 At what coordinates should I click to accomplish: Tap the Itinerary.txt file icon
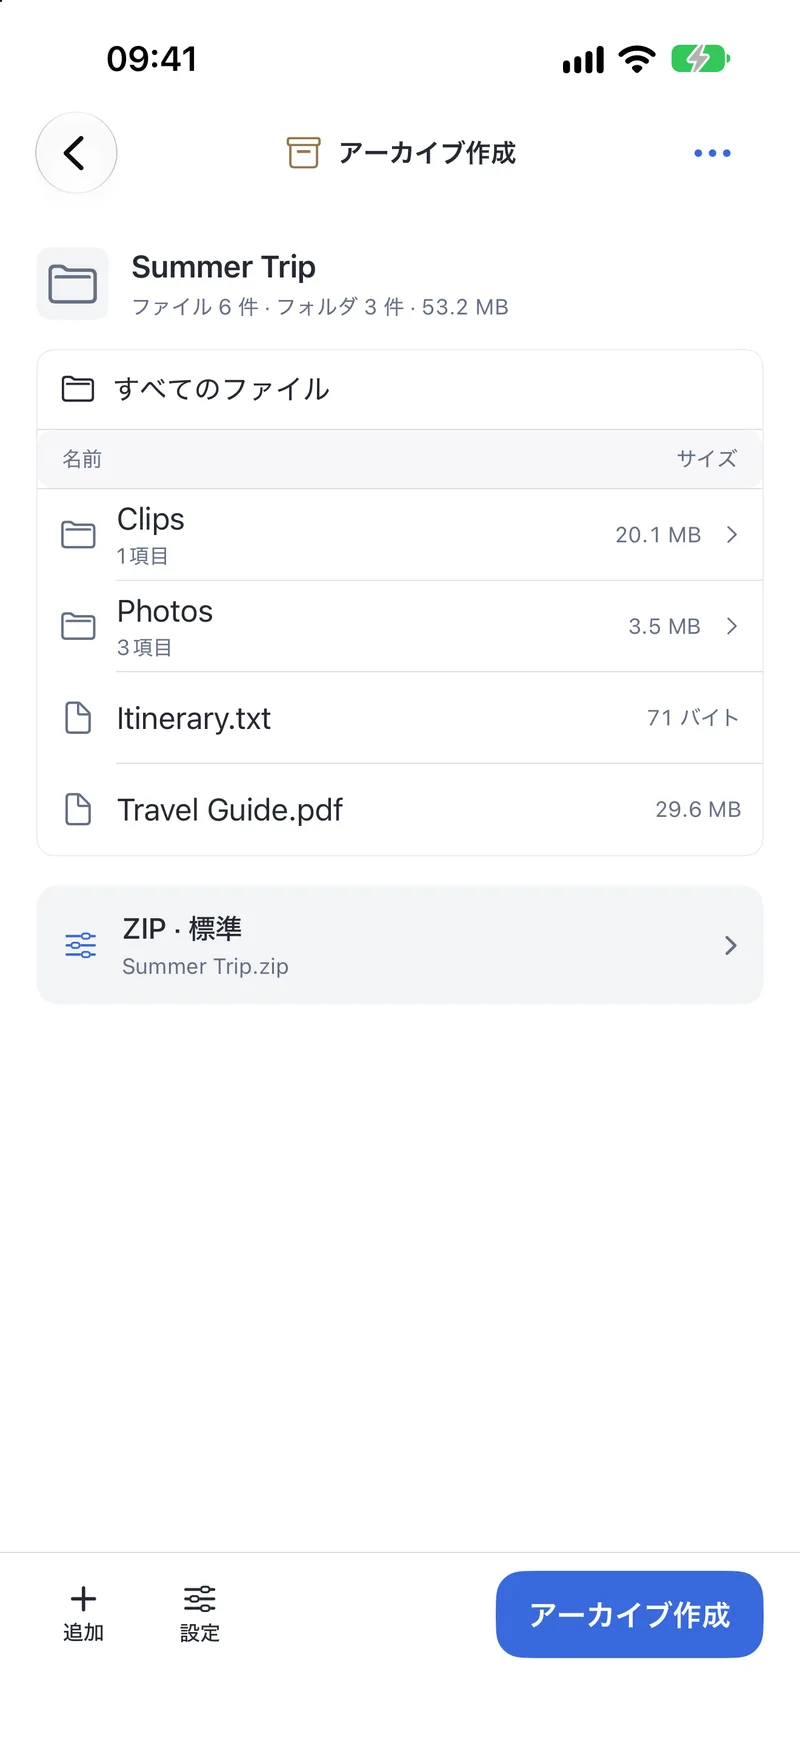[x=78, y=718]
